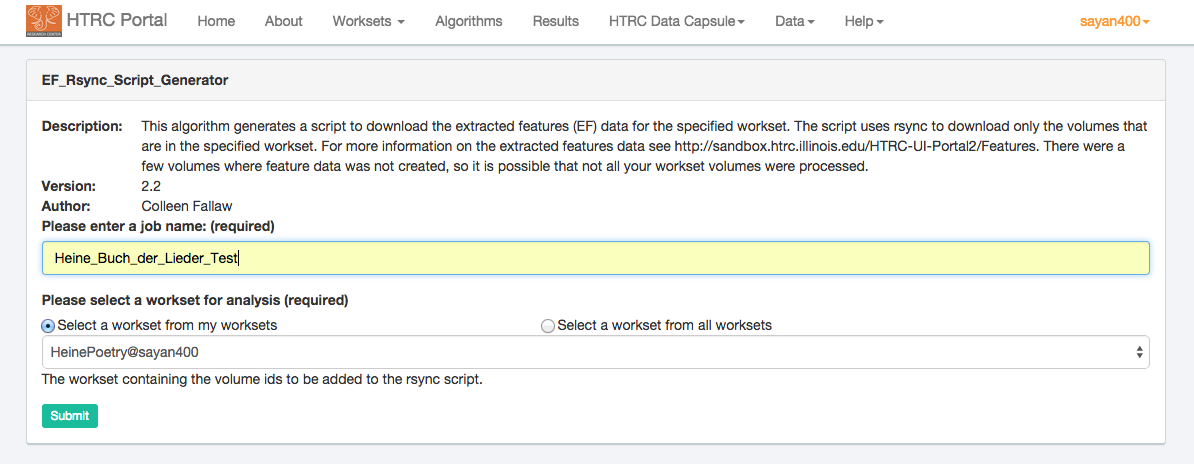This screenshot has width=1194, height=464.
Task: Select workset from my worksets radio button
Action: (x=48, y=326)
